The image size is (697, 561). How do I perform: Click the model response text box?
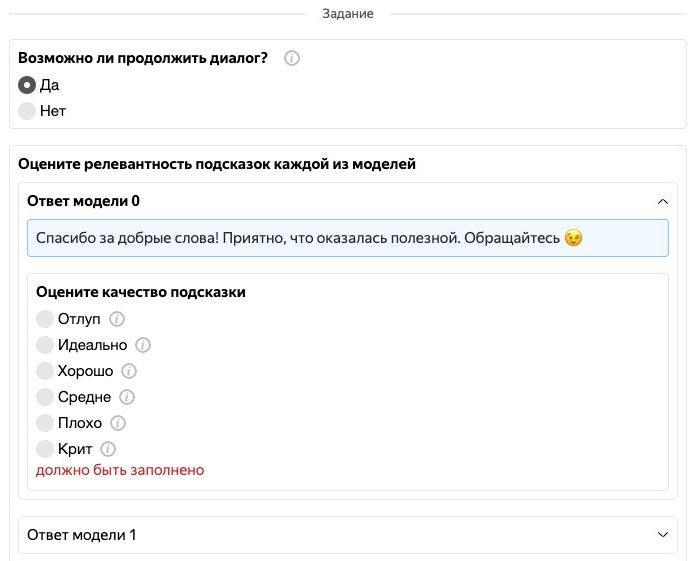tap(347, 239)
